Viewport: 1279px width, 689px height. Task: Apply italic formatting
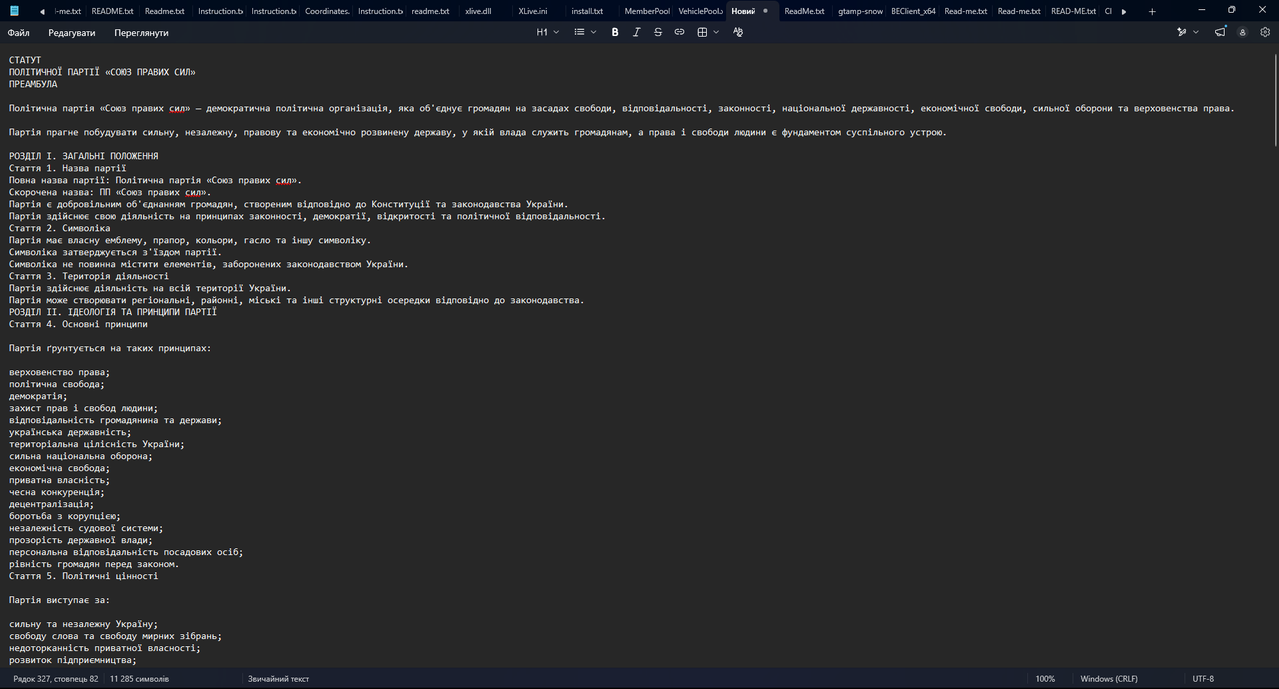(636, 32)
